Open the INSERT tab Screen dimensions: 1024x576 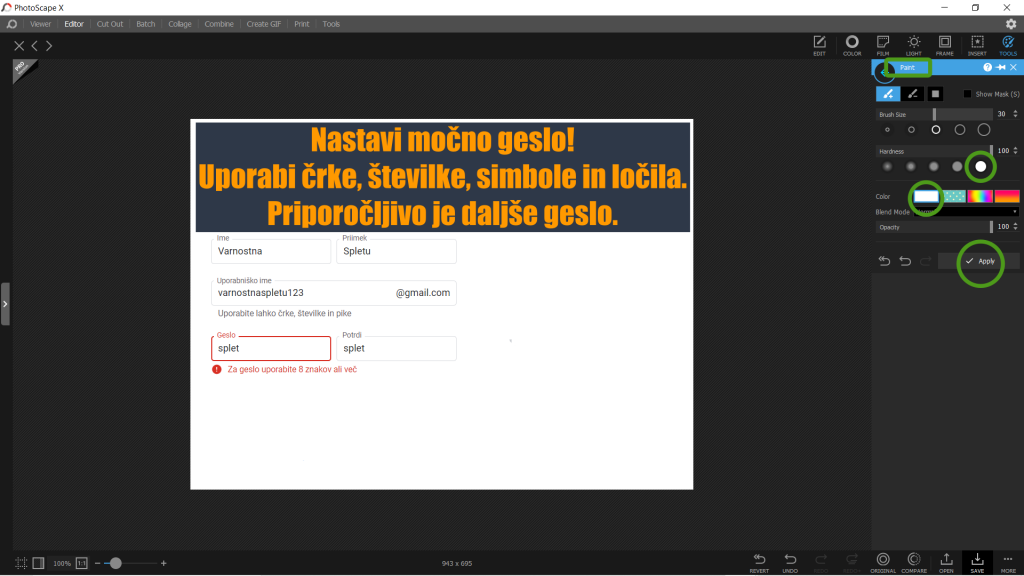pyautogui.click(x=977, y=46)
